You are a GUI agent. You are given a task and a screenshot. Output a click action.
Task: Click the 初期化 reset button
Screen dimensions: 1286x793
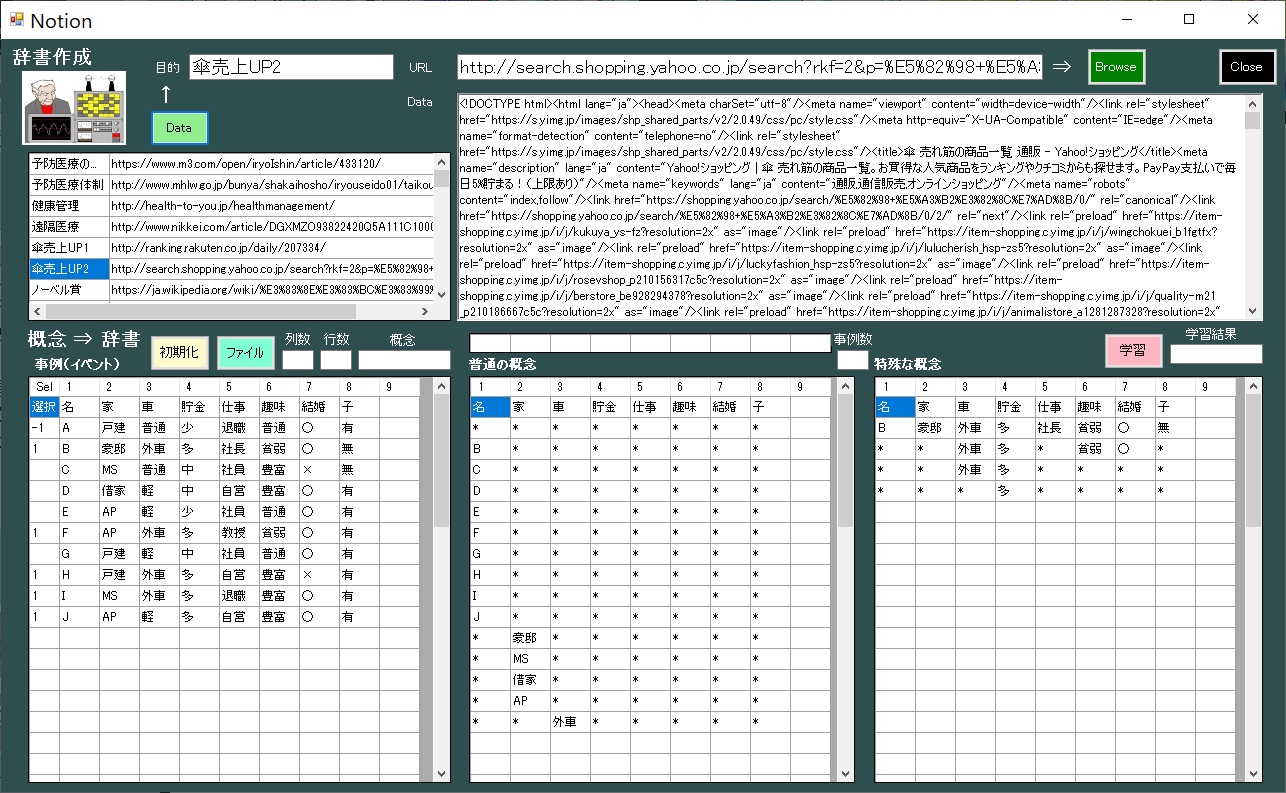tap(180, 352)
